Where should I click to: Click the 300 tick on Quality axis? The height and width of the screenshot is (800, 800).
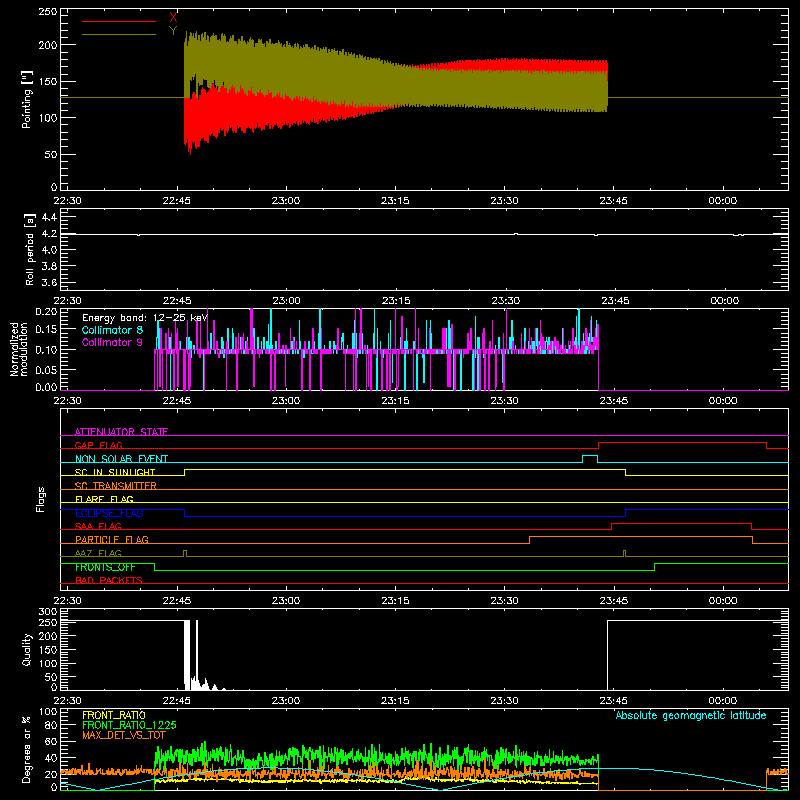48,612
